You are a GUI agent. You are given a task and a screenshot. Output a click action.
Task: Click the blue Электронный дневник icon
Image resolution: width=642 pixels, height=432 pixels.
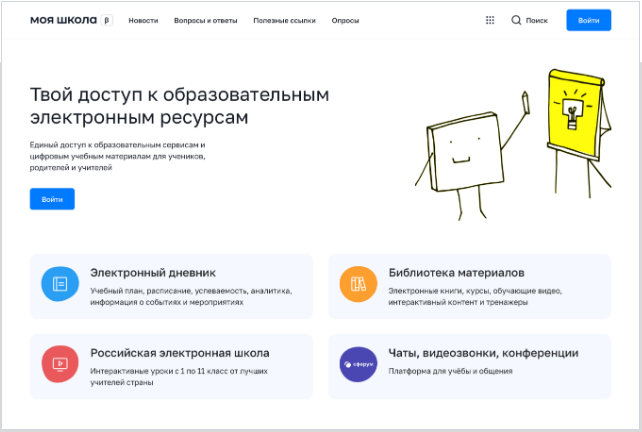point(60,284)
